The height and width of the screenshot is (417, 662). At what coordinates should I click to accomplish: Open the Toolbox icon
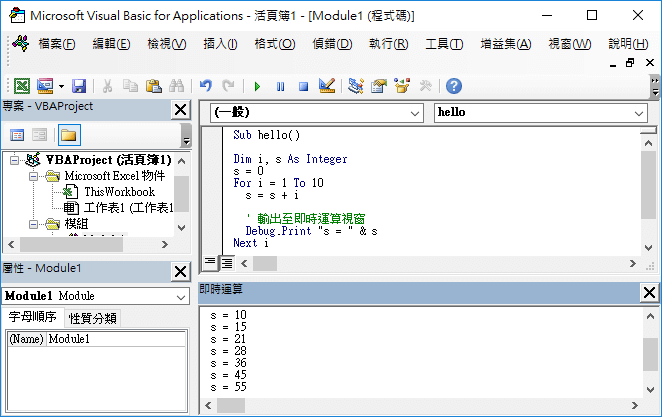coord(425,86)
